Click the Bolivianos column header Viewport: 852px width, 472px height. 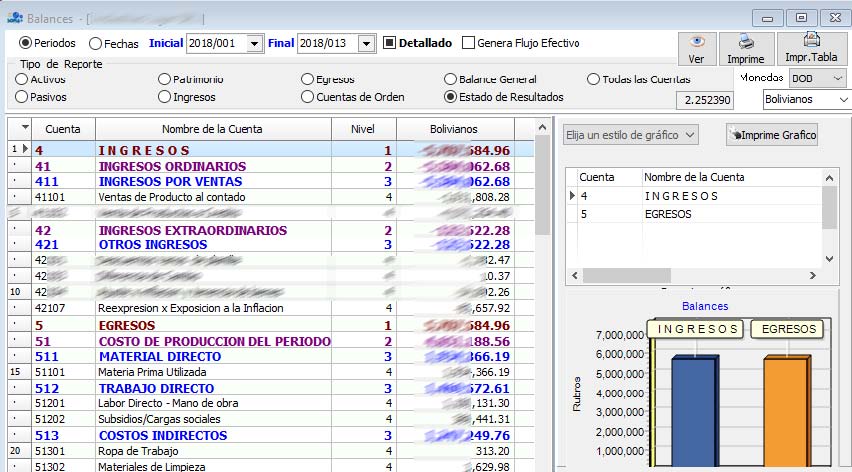(454, 129)
